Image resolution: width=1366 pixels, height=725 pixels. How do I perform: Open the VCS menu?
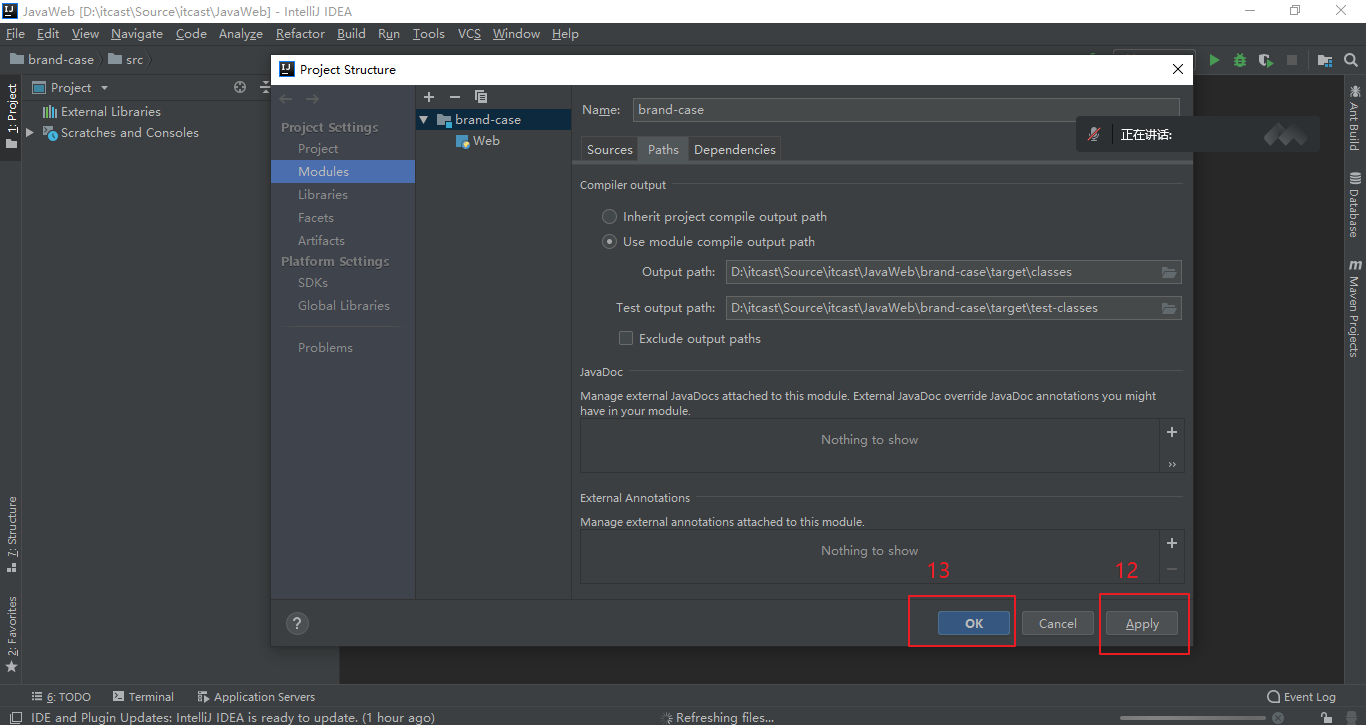[x=469, y=33]
